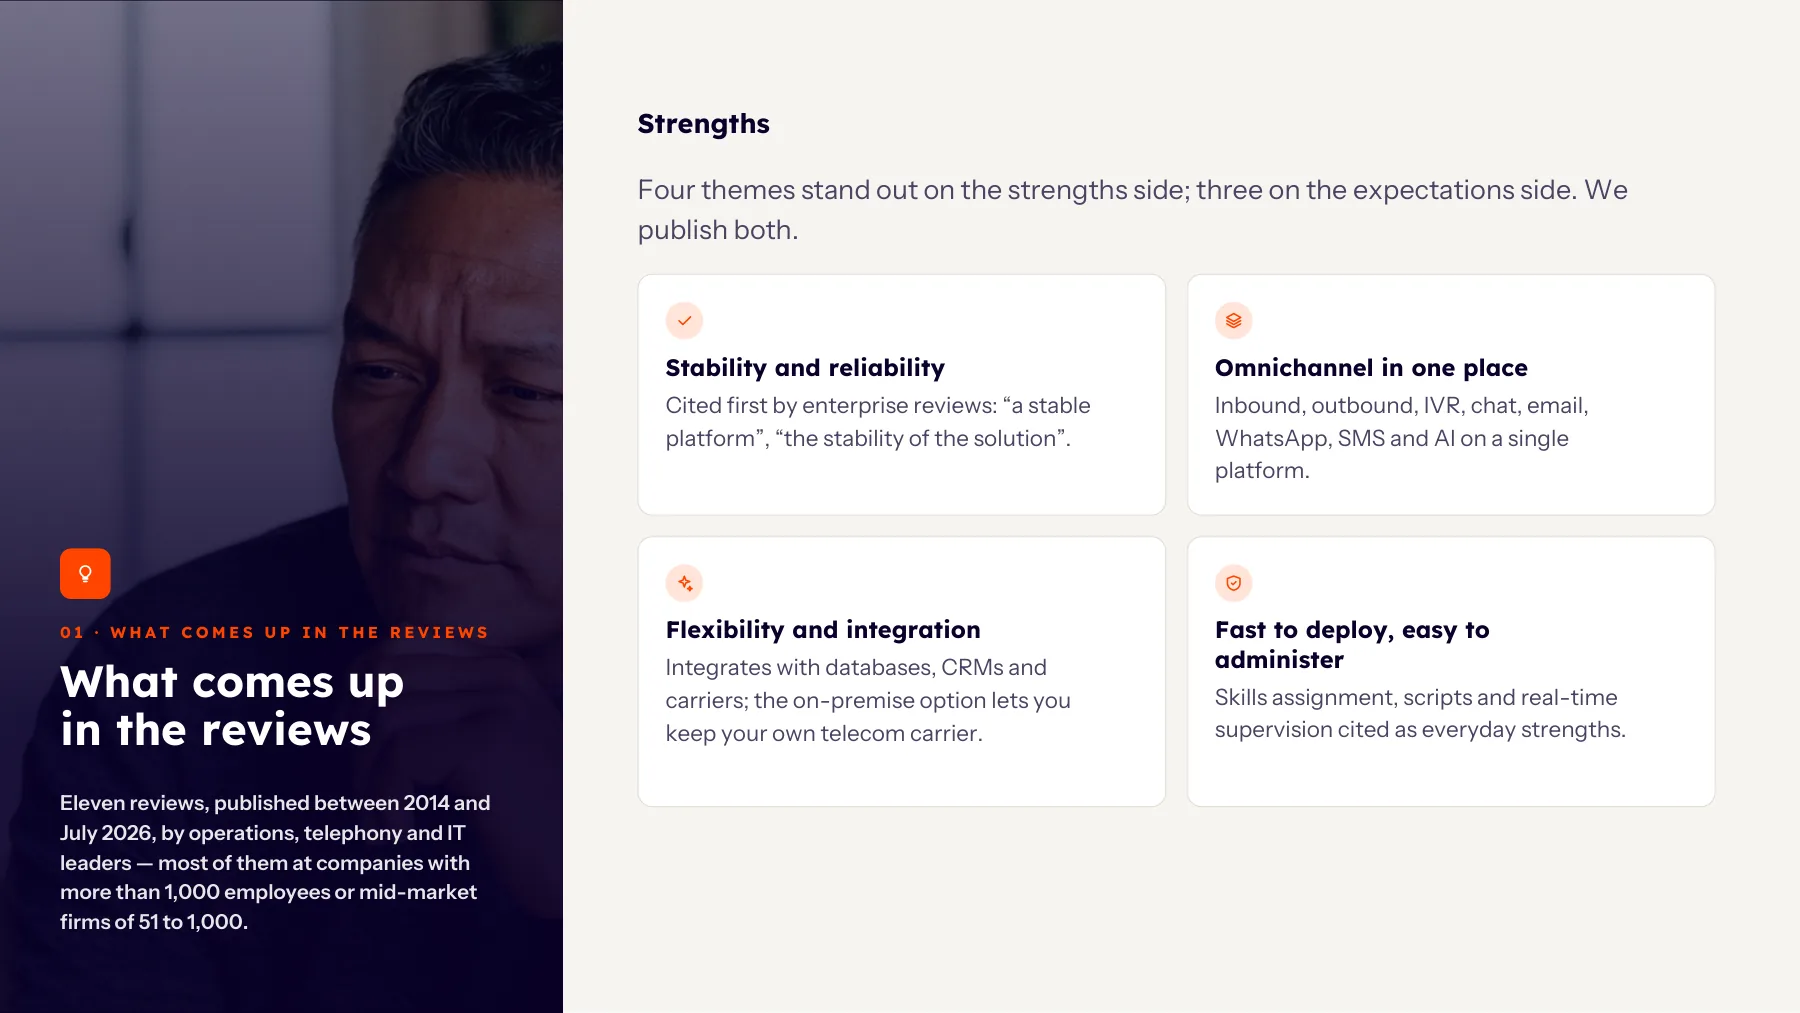Select the Omnichannel in one place heading
Viewport: 1800px width, 1013px height.
(x=1371, y=368)
